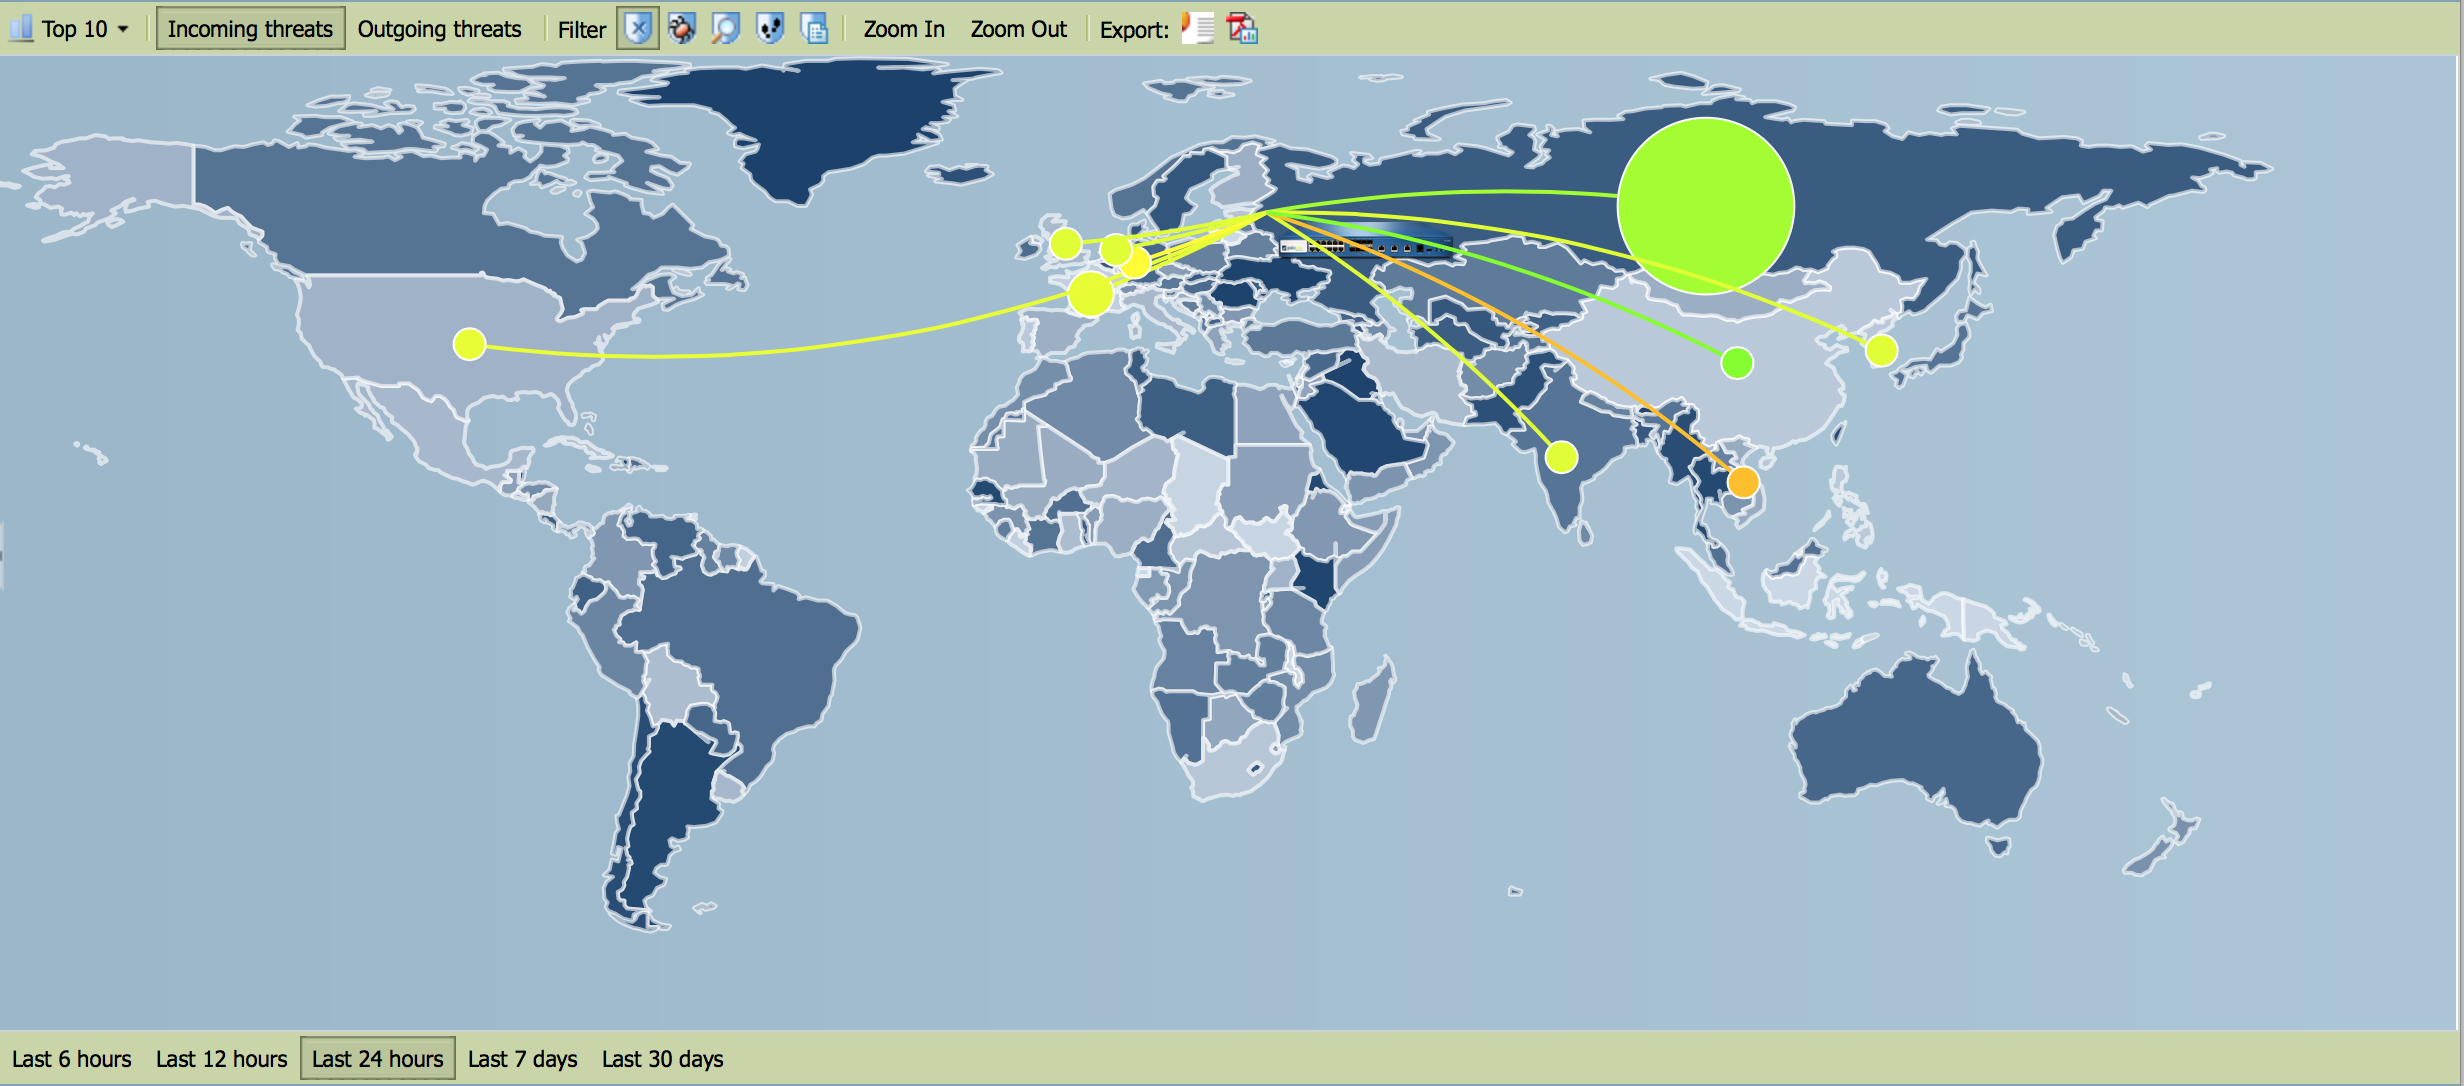Toggle the shield X vulnerability filter

[637, 28]
